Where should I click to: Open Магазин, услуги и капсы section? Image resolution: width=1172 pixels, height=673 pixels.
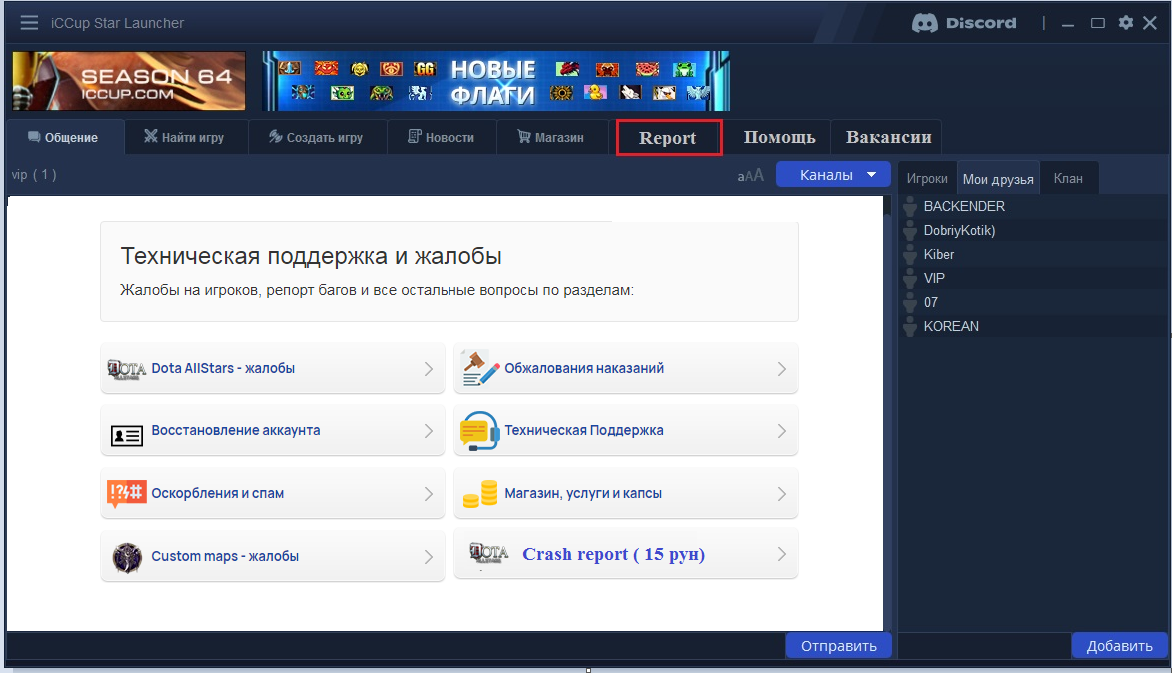[x=626, y=494]
